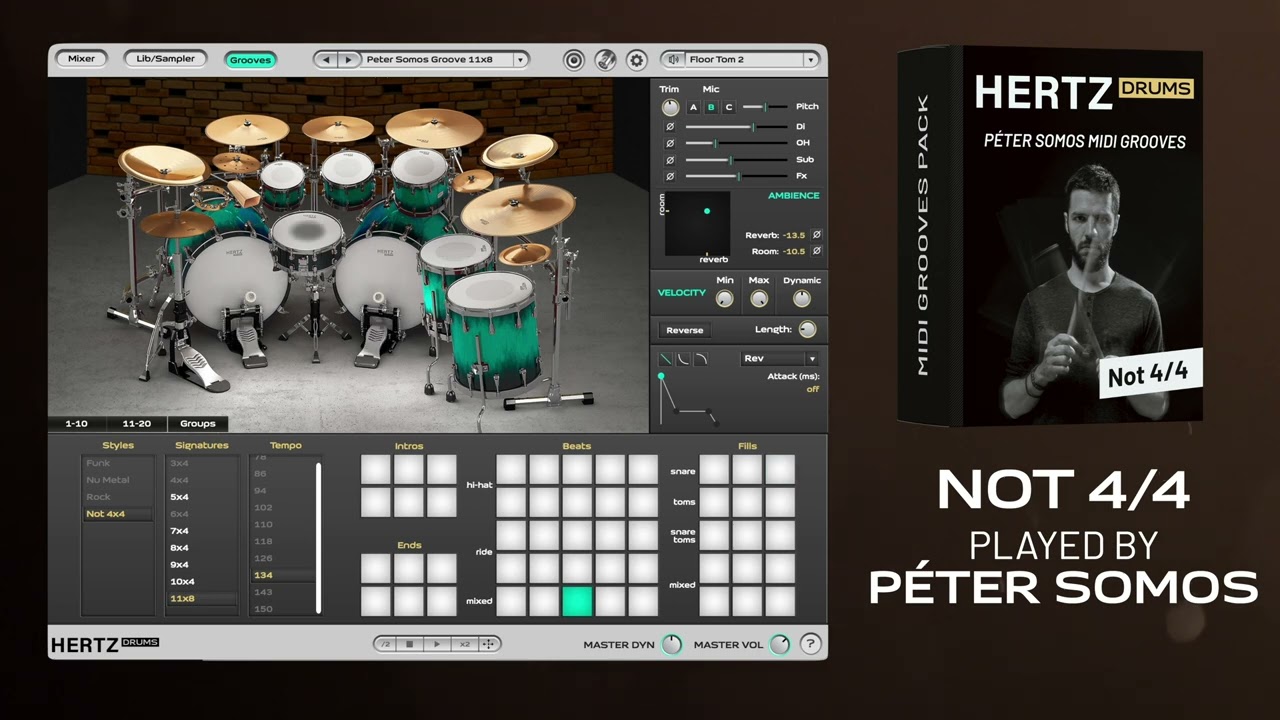
Task: Open the 11-20 pads tab
Action: point(137,424)
